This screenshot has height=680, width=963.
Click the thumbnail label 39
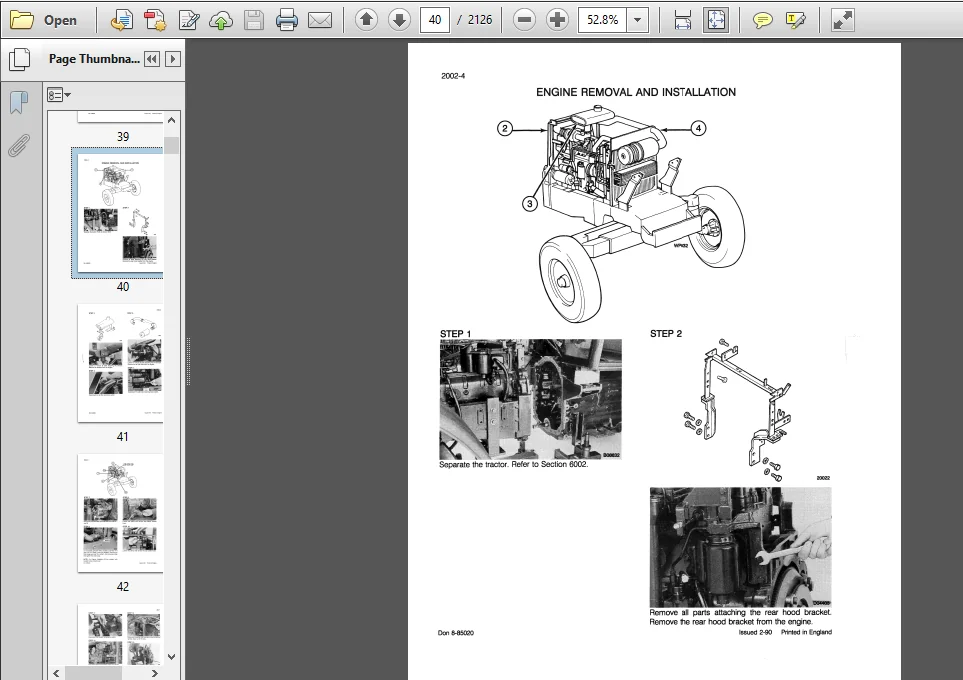point(123,136)
